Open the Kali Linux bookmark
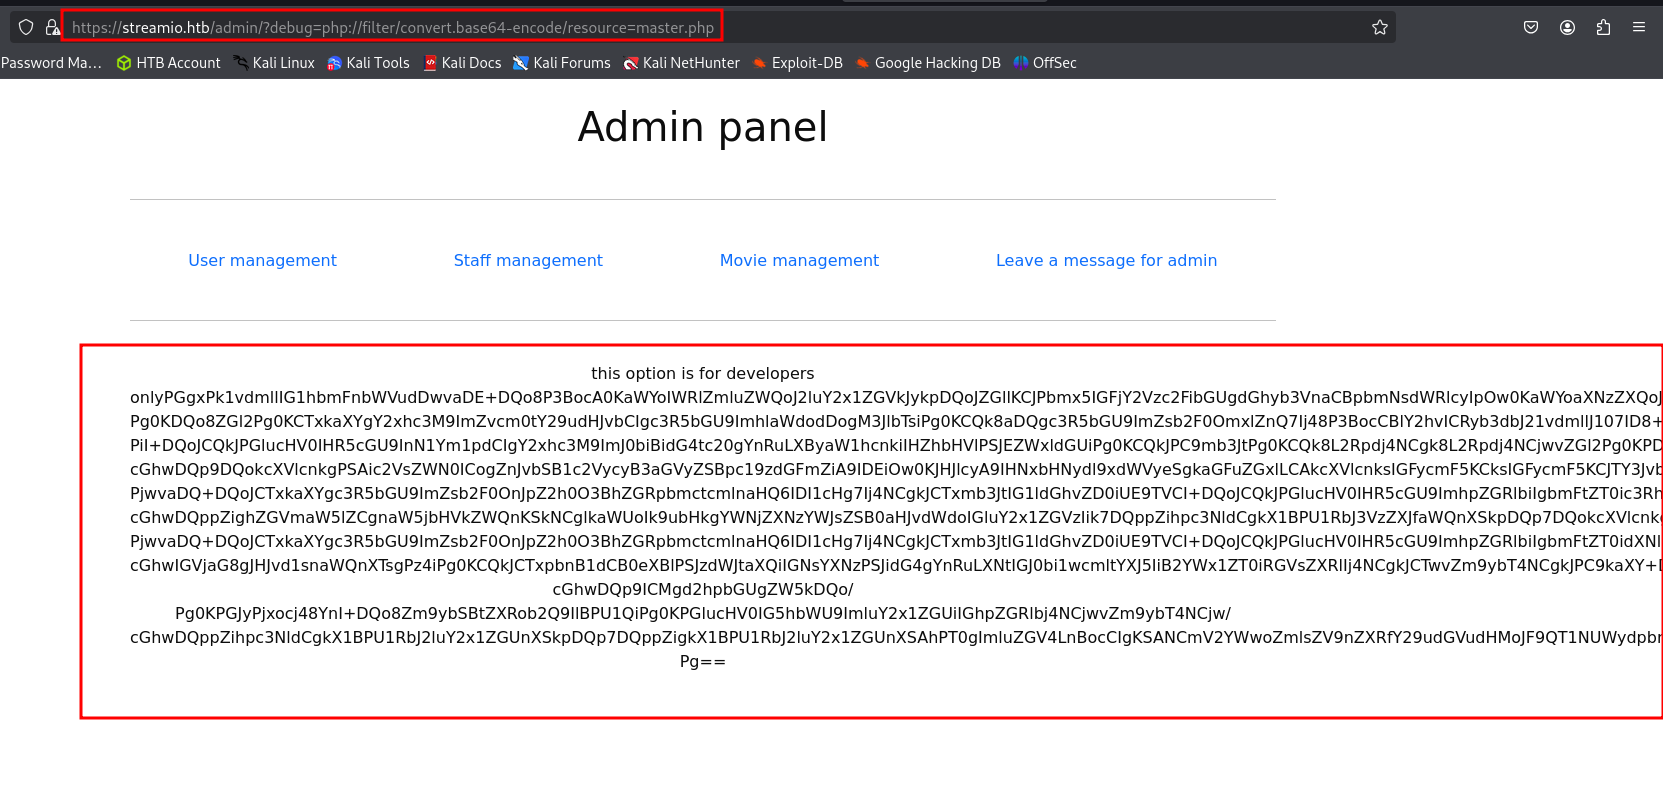This screenshot has height=791, width=1663. tap(274, 63)
